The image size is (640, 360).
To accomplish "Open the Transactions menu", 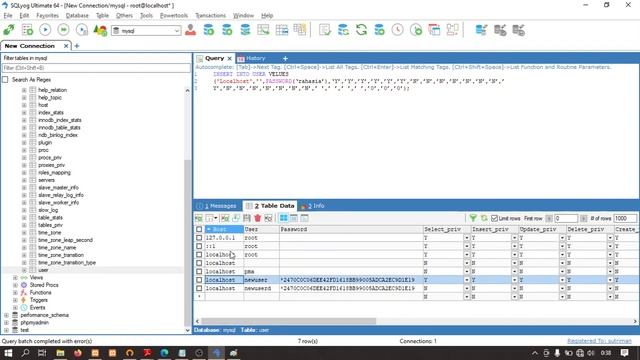I will pyautogui.click(x=210, y=16).
